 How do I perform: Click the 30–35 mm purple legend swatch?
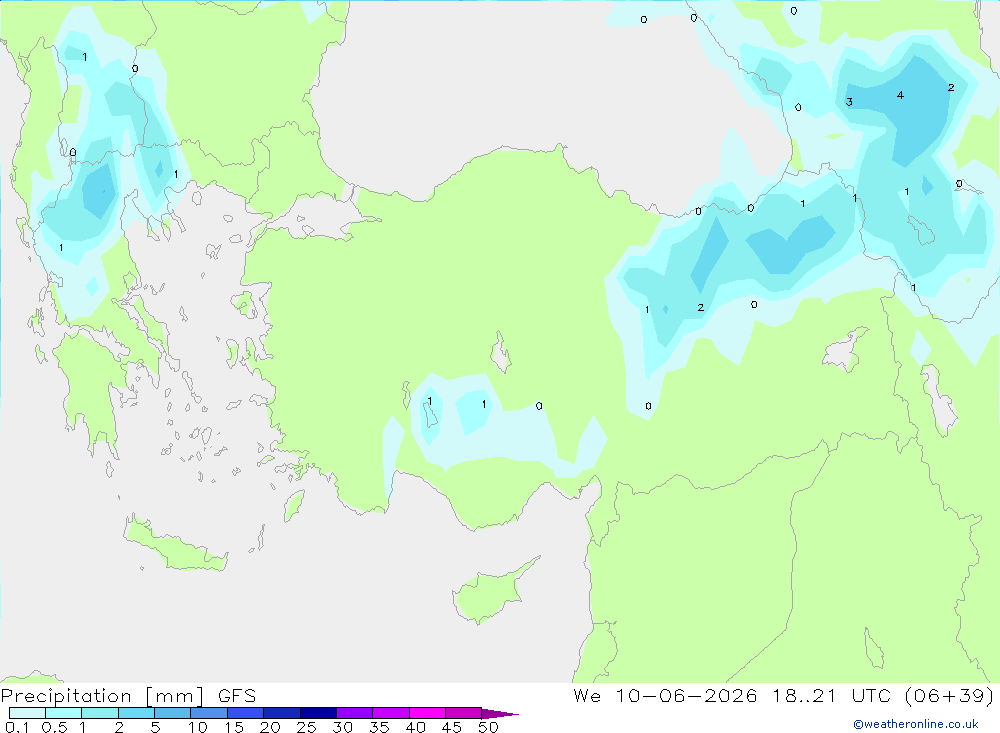coord(355,713)
